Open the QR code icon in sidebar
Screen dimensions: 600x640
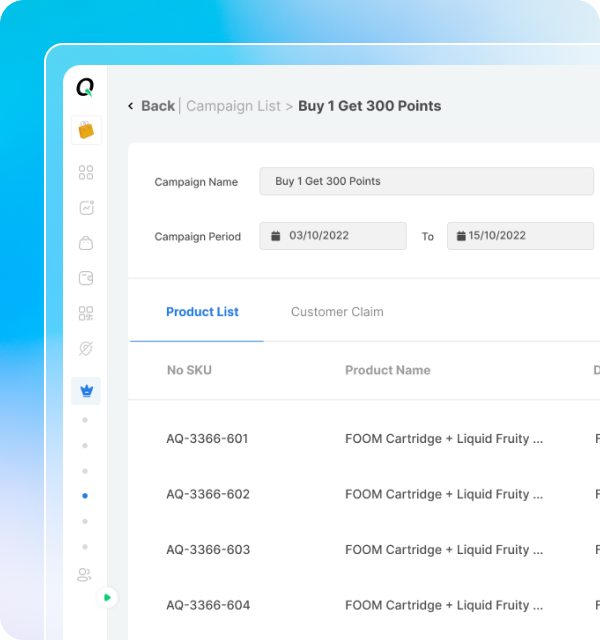[86, 313]
